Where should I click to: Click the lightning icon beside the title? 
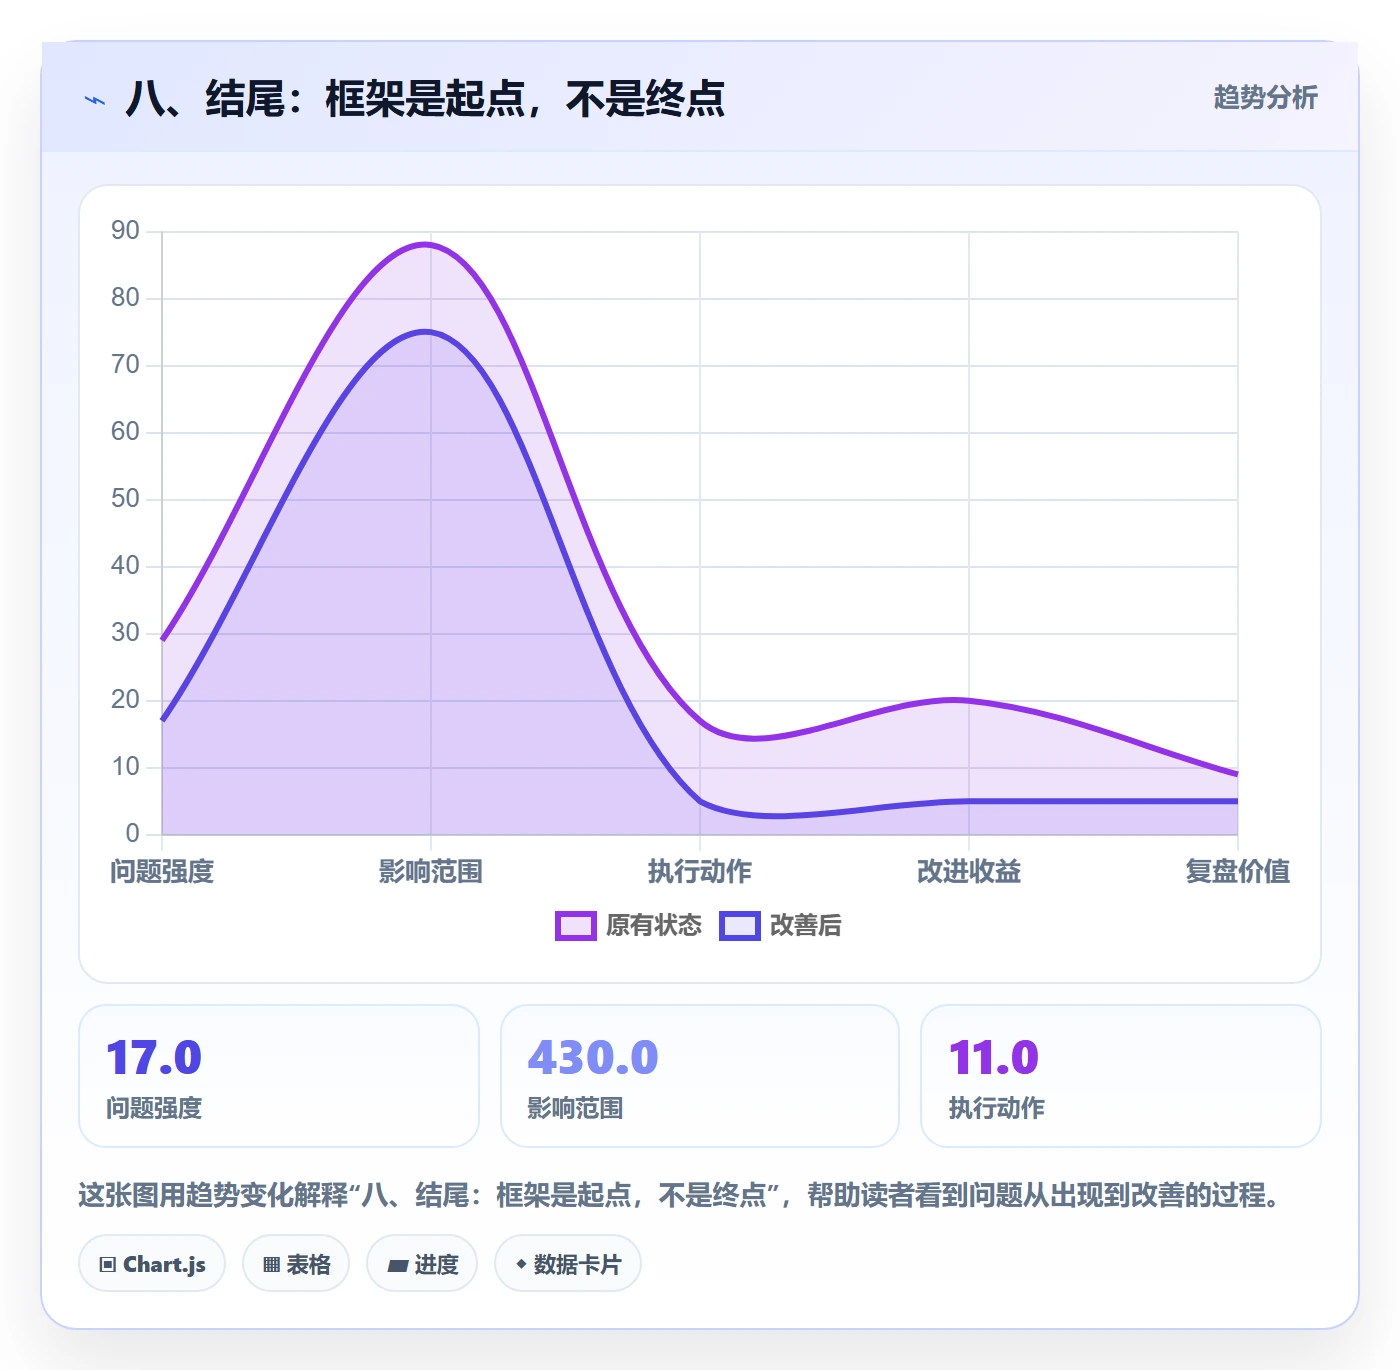tap(95, 100)
